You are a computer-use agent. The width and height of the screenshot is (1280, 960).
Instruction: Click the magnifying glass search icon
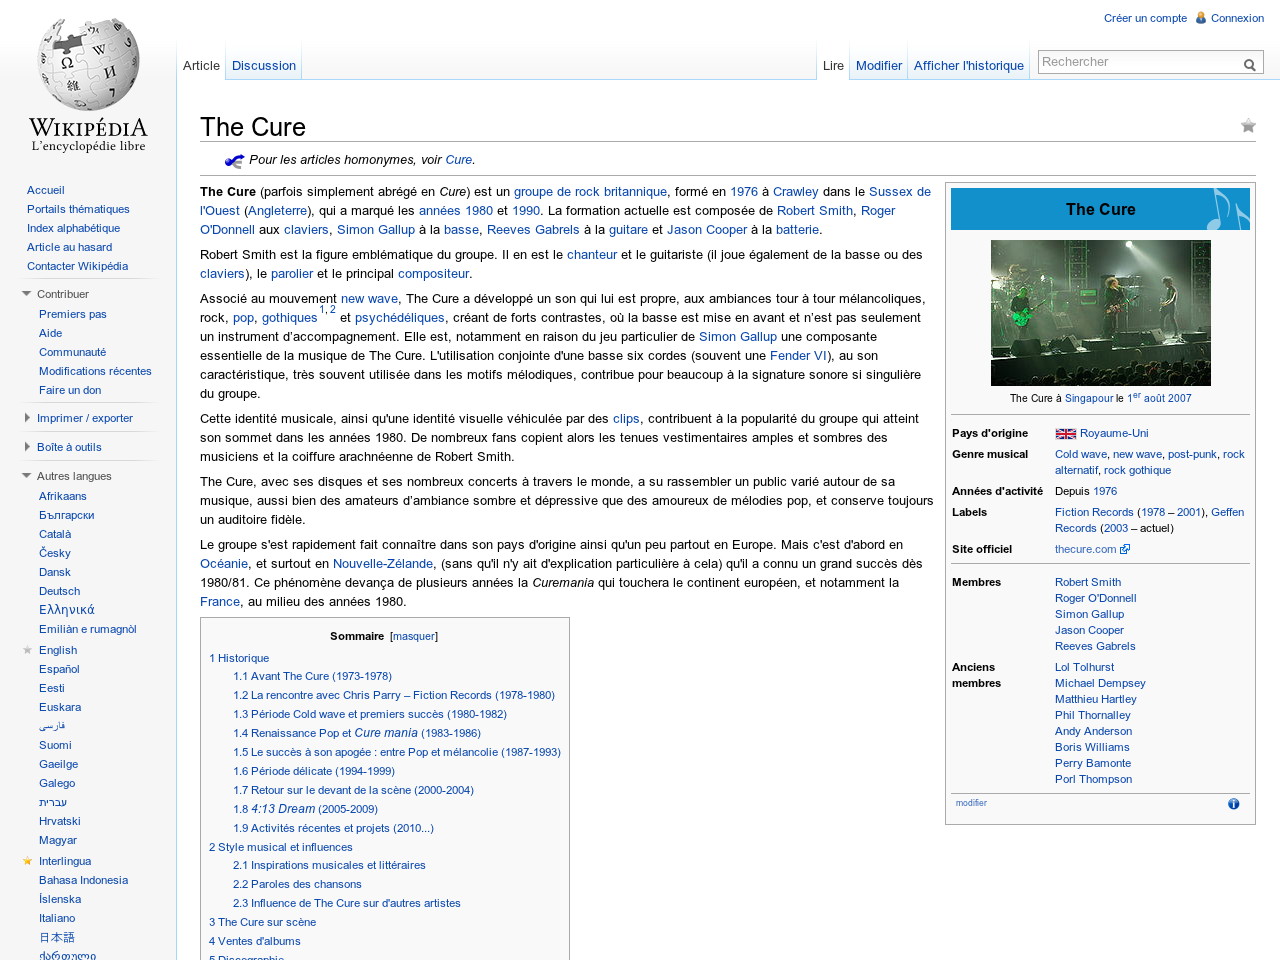pyautogui.click(x=1249, y=65)
